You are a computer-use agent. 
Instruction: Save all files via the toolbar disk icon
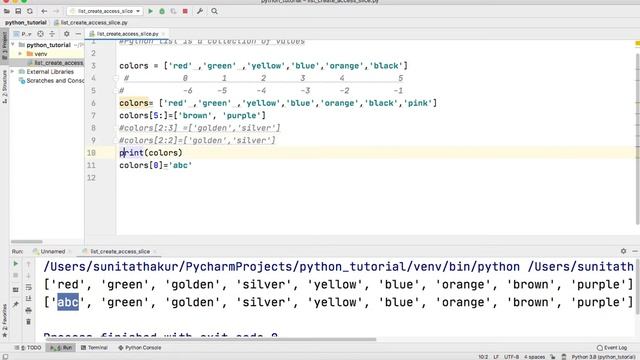[x=18, y=11]
